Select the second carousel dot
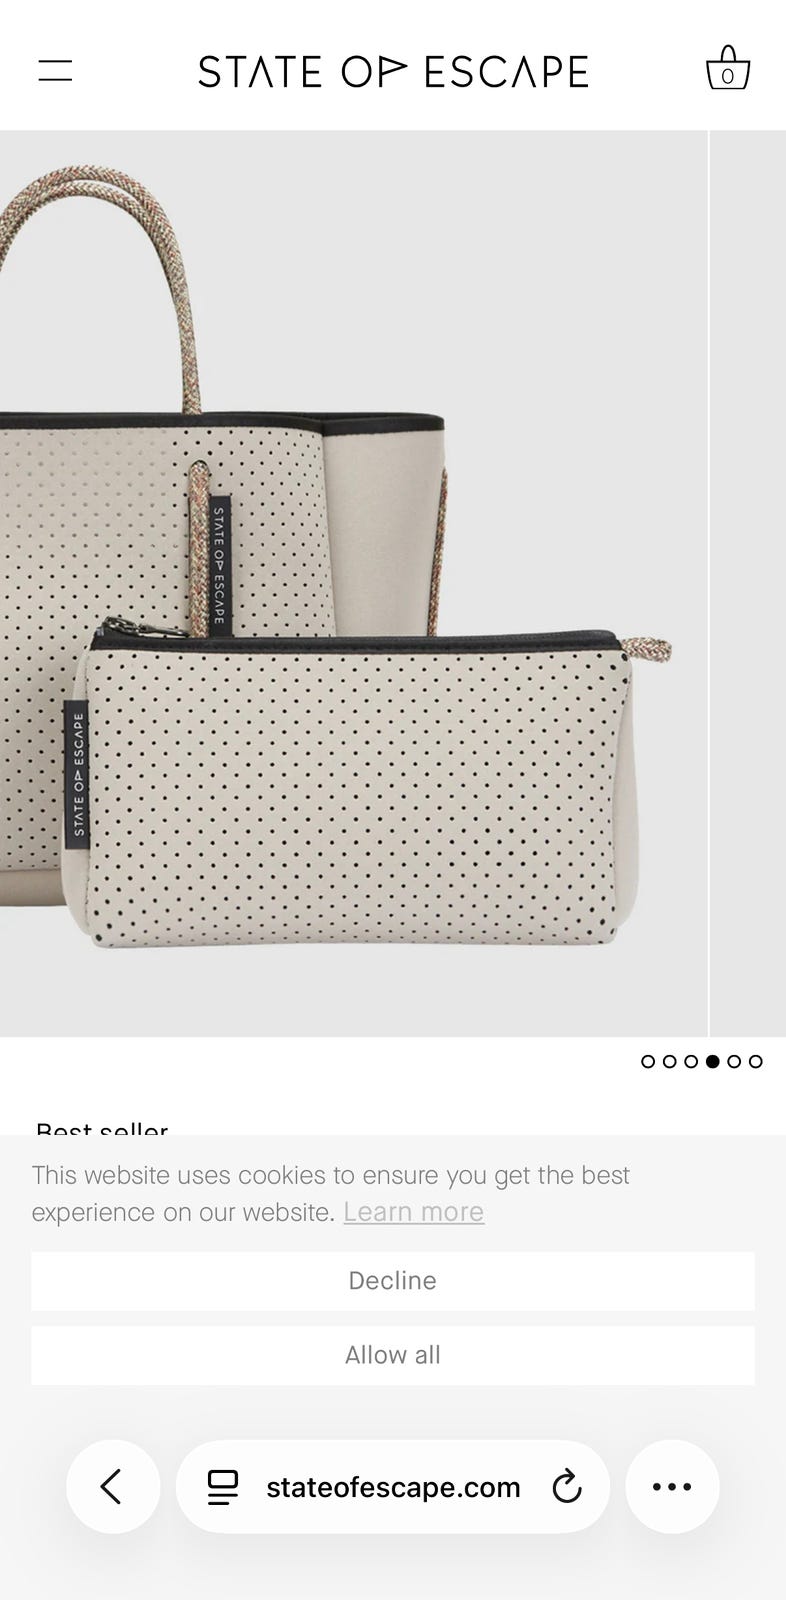The image size is (786, 1600). click(x=670, y=1061)
